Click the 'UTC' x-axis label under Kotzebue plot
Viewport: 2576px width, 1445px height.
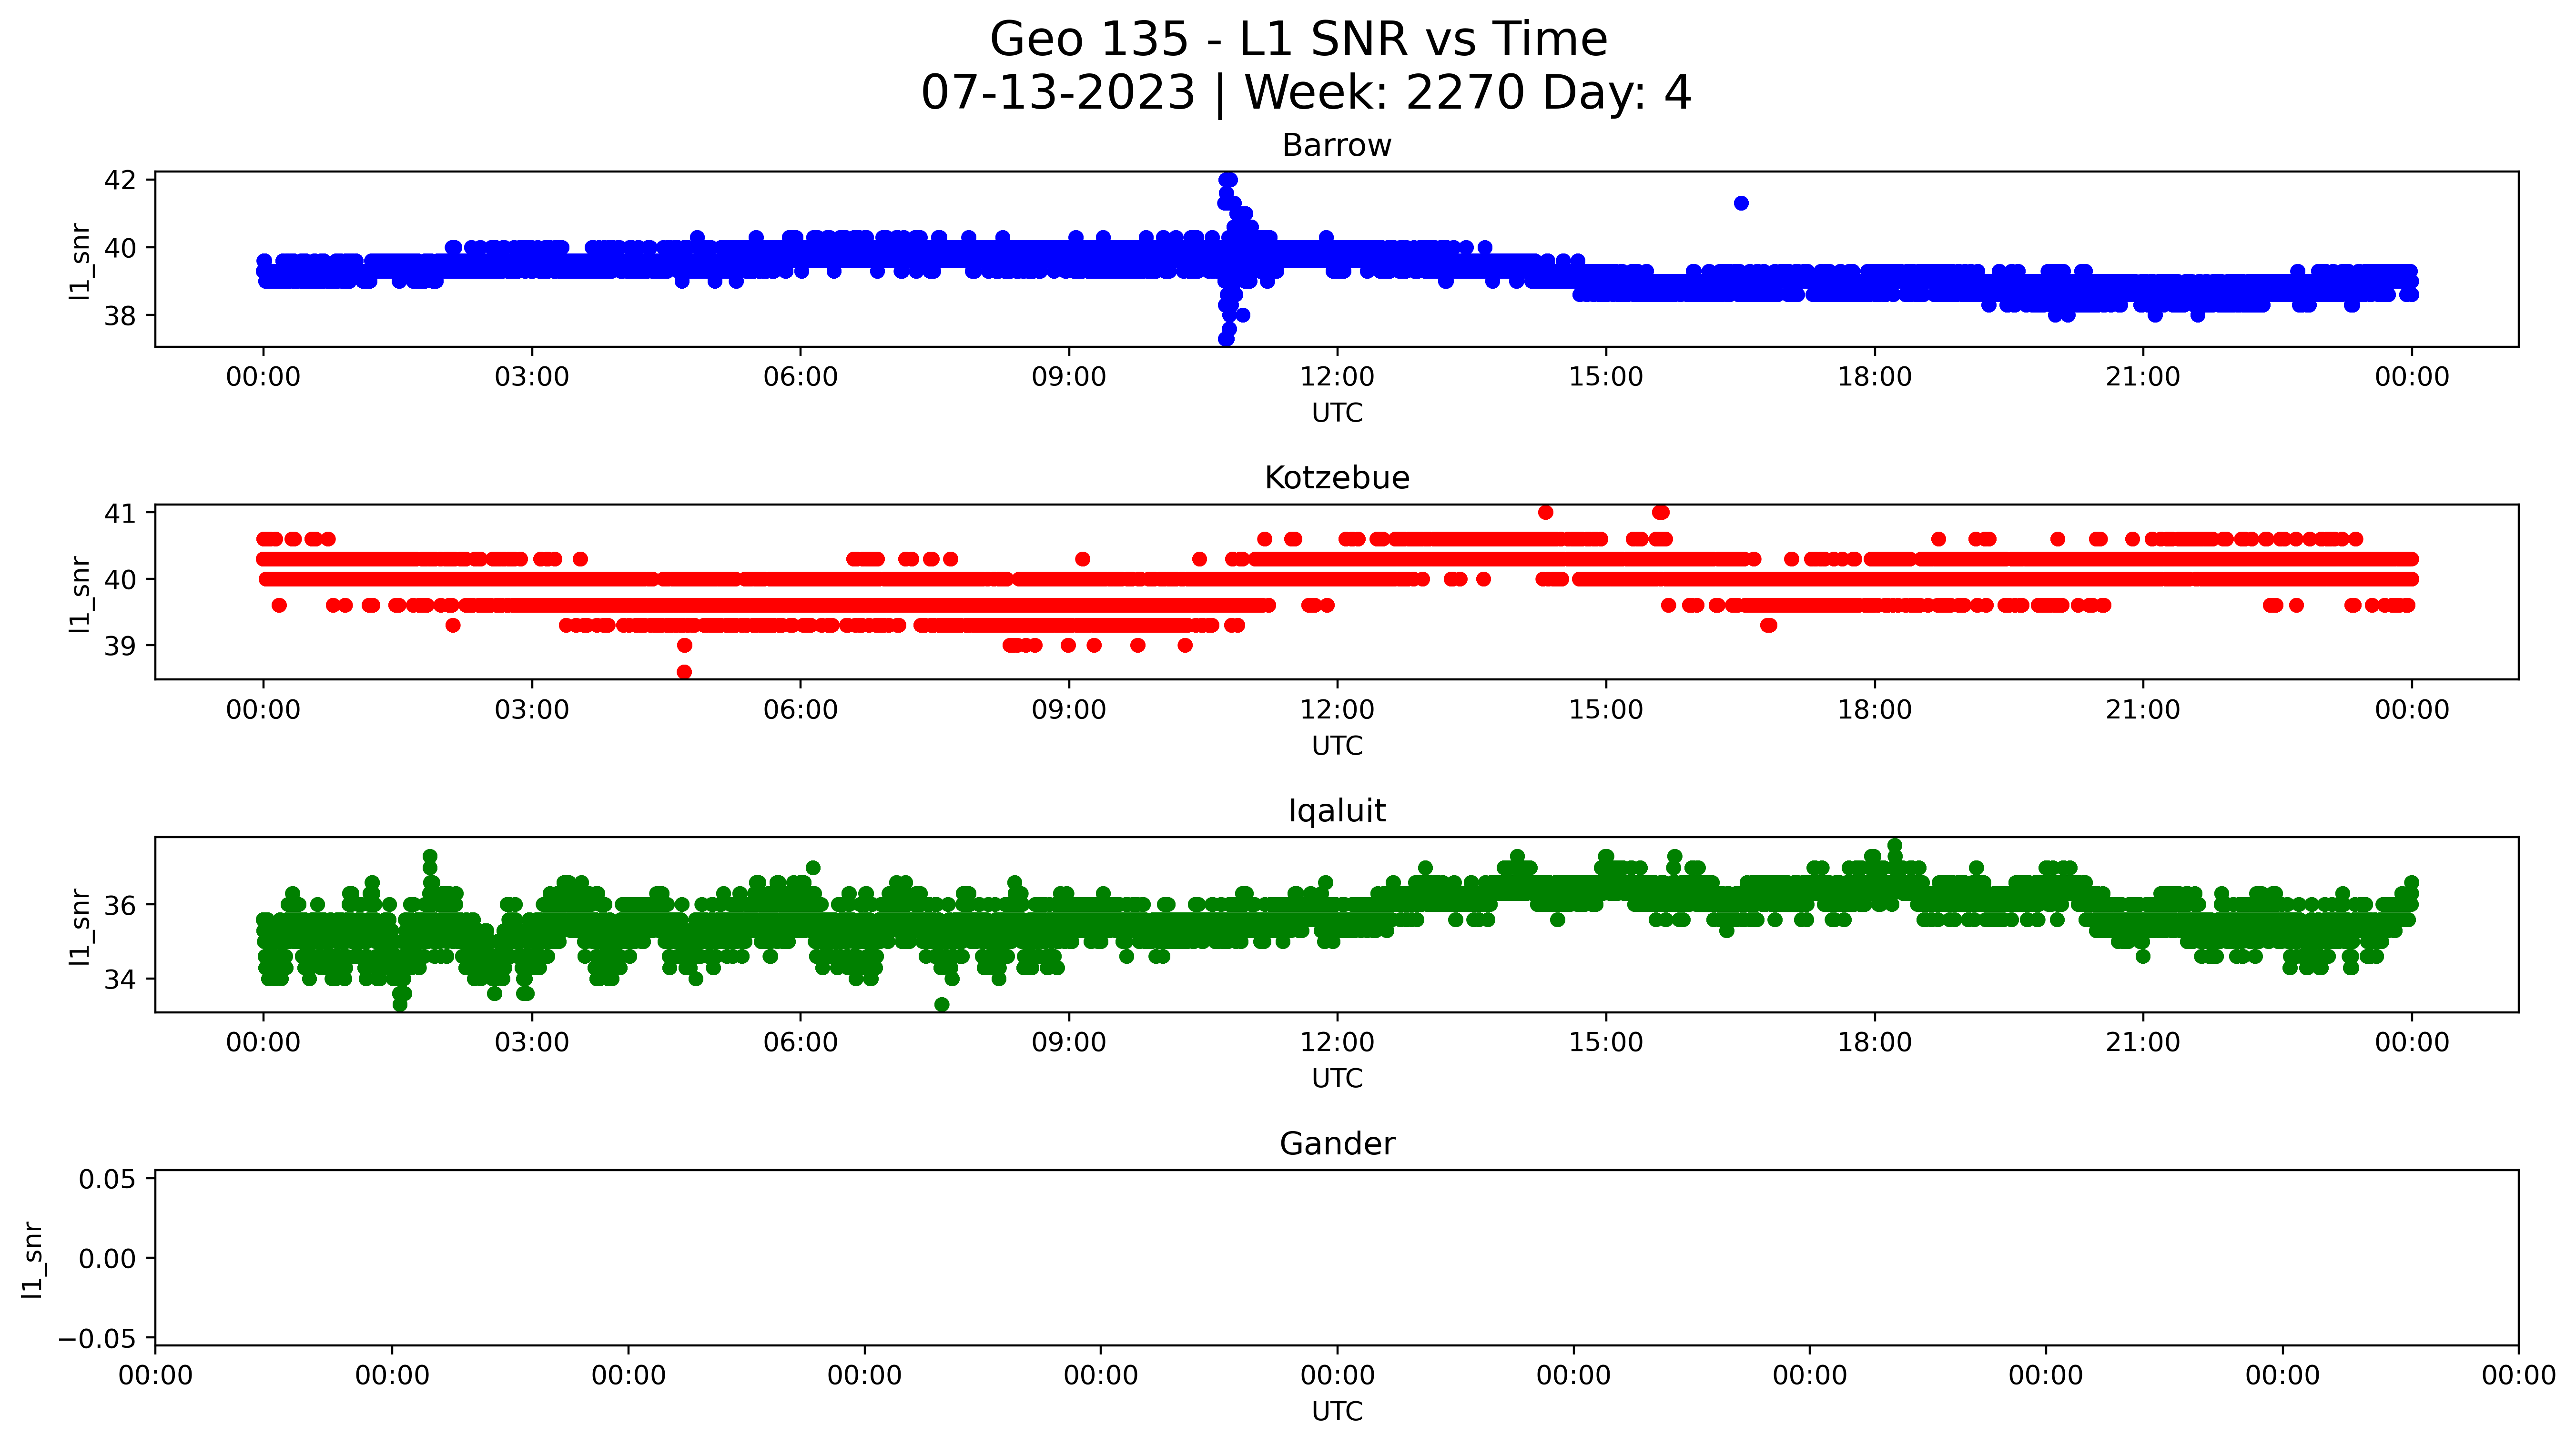(x=1337, y=746)
